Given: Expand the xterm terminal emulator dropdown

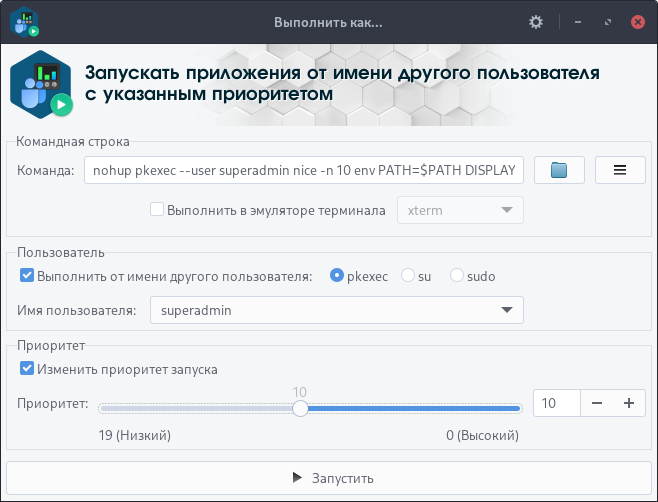Looking at the screenshot, I should click(460, 210).
